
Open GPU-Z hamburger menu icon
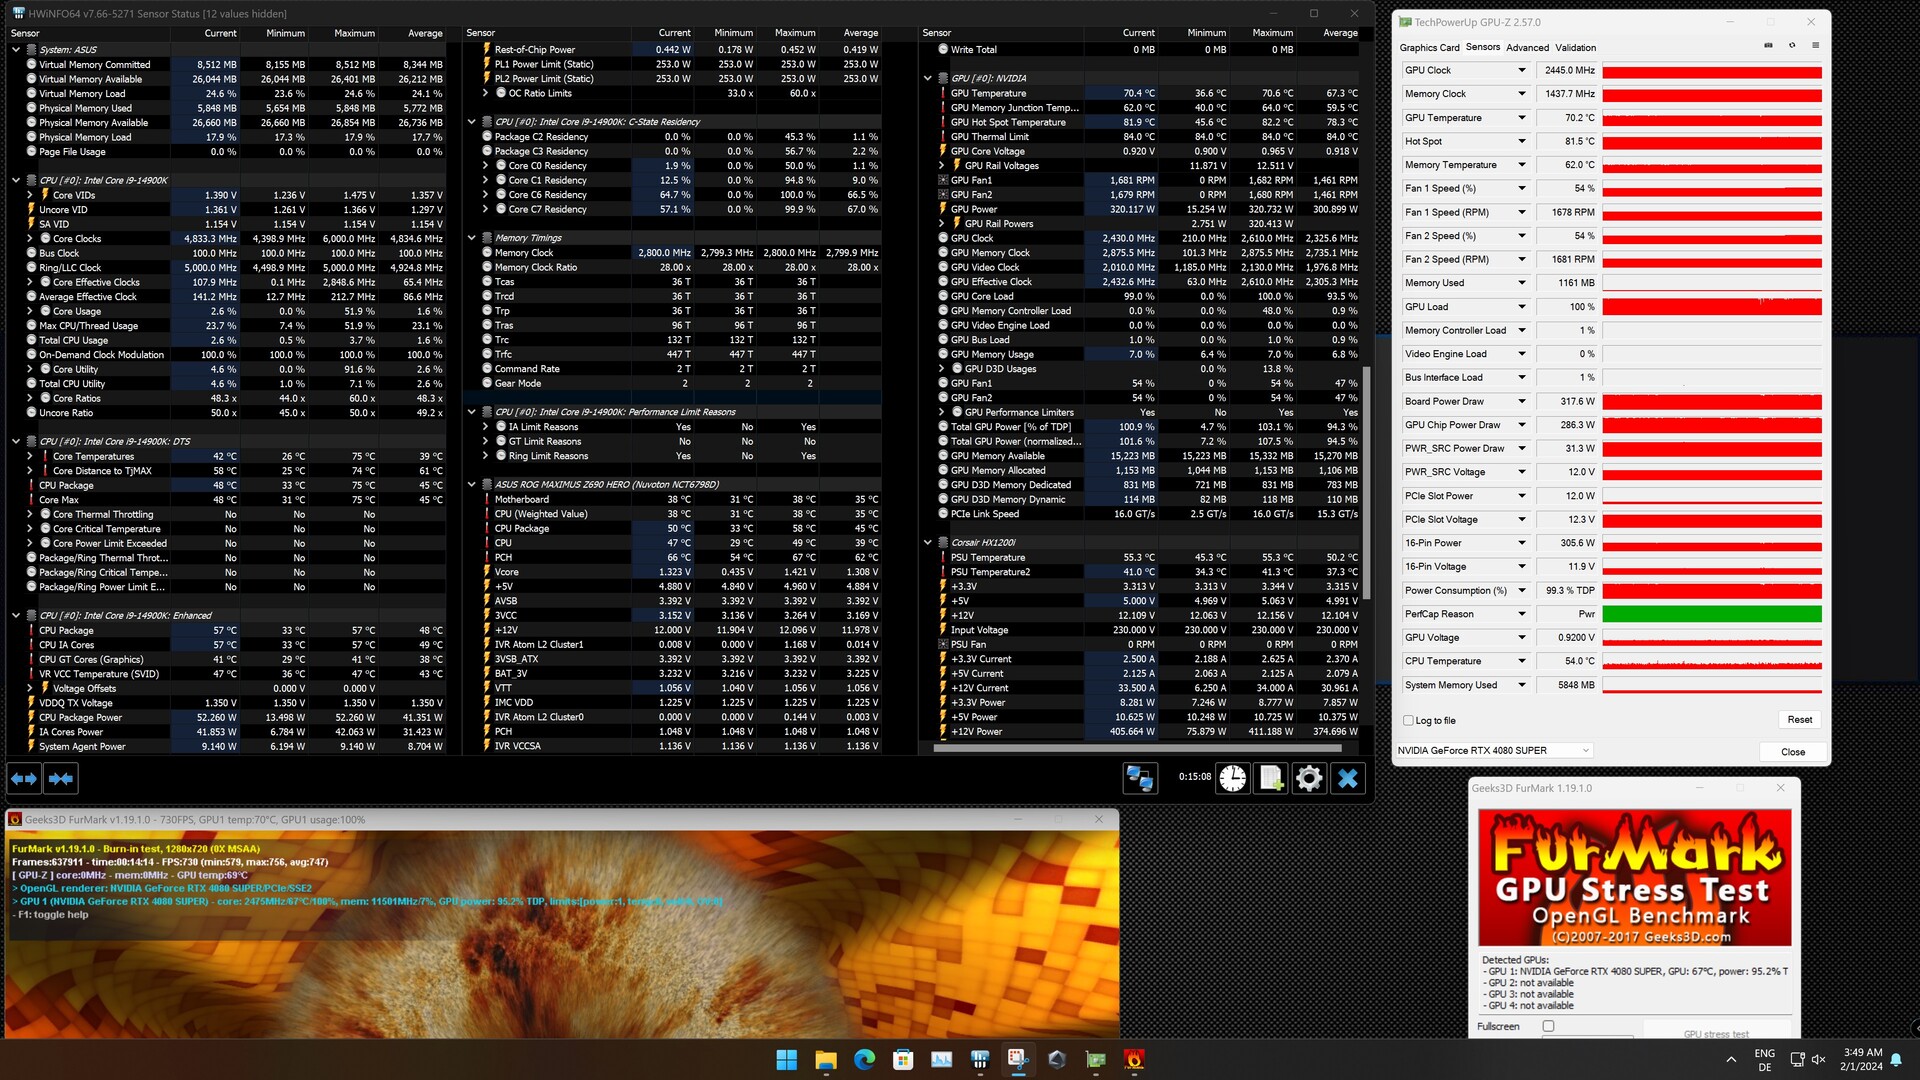[x=1815, y=46]
